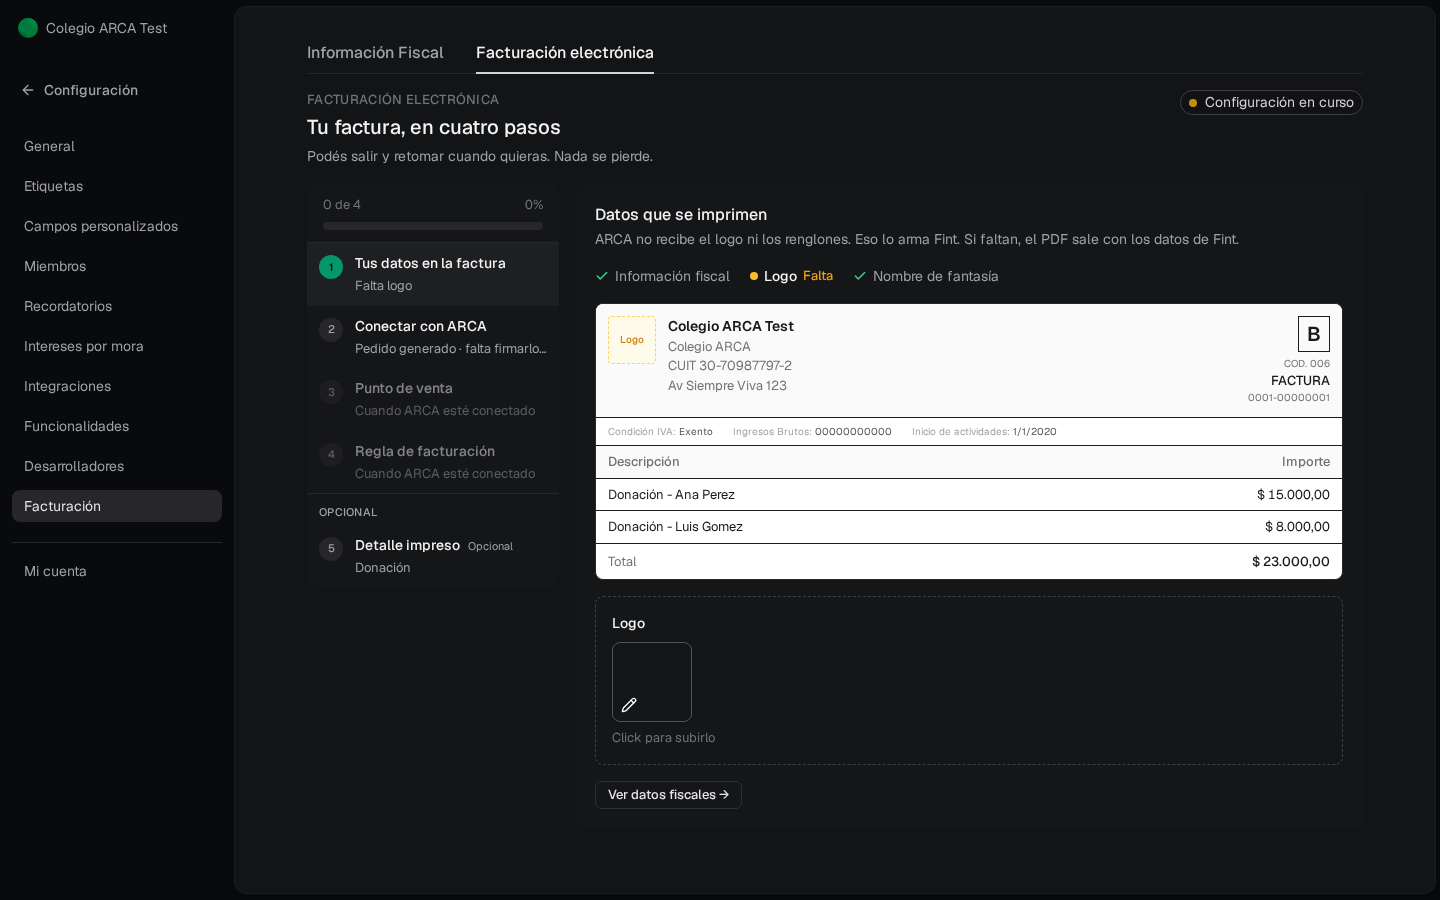Click the step 1 green number badge
The image size is (1440, 900).
(331, 267)
